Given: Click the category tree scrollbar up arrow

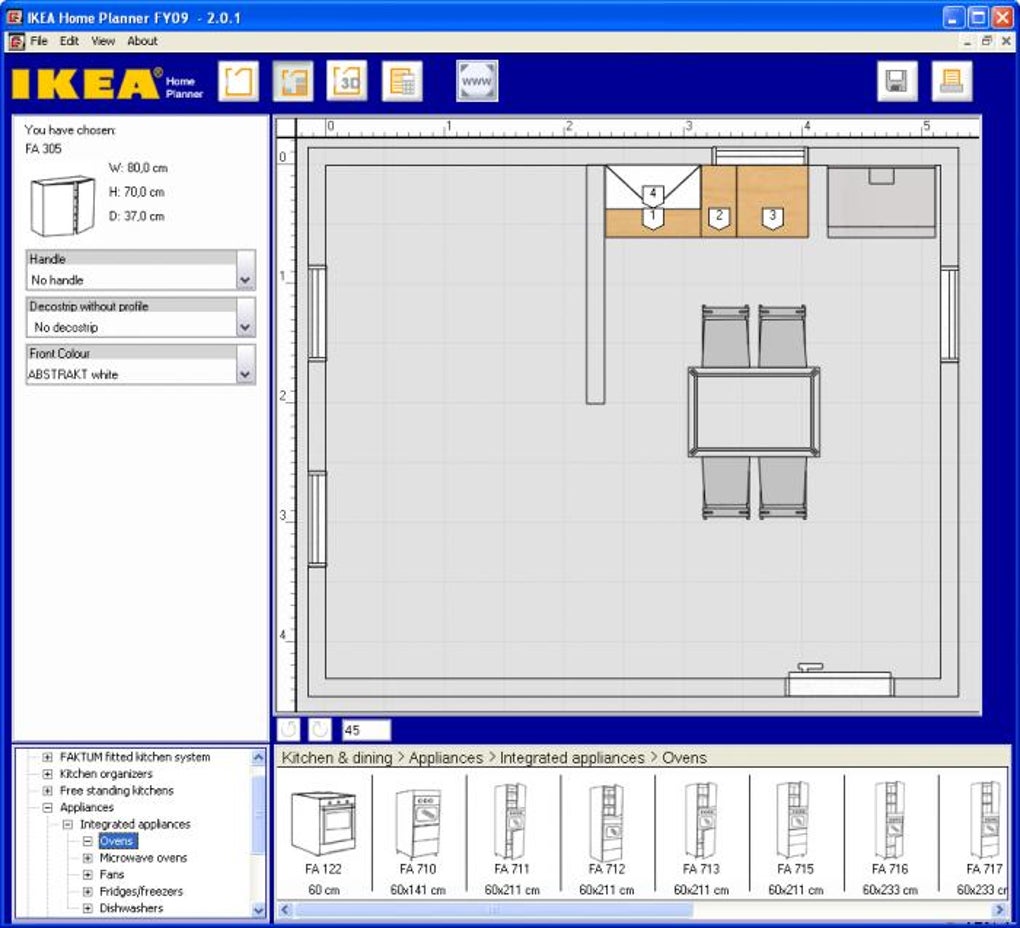Looking at the screenshot, I should coord(258,757).
